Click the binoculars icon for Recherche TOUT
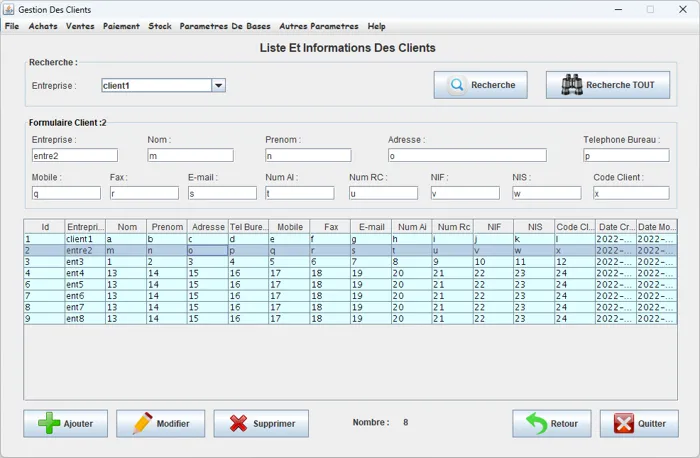Image resolution: width=700 pixels, height=458 pixels. 571,85
